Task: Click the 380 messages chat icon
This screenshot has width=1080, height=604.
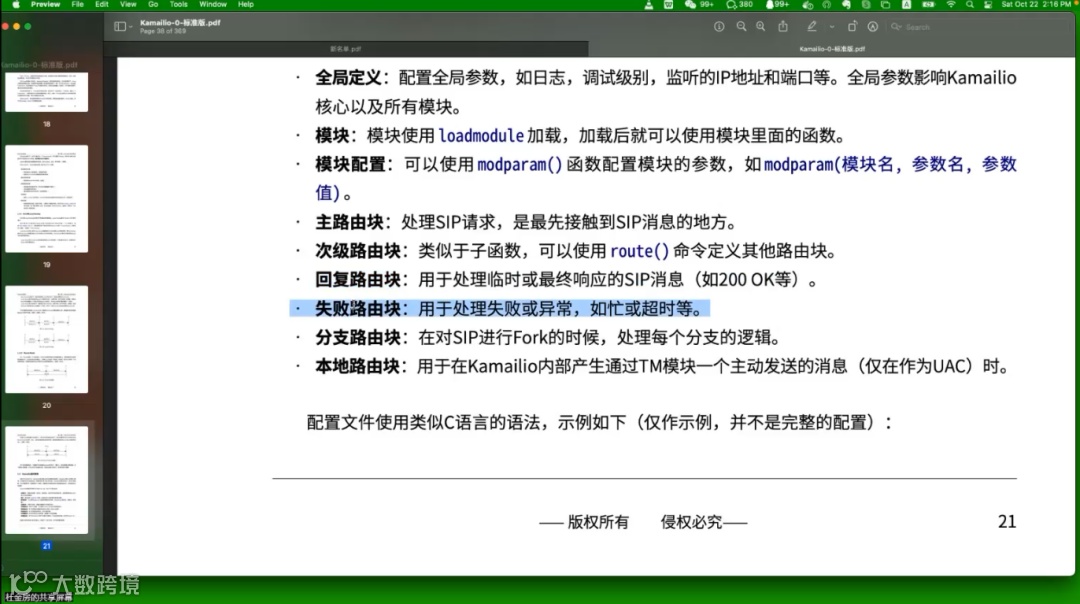Action: 740,5
